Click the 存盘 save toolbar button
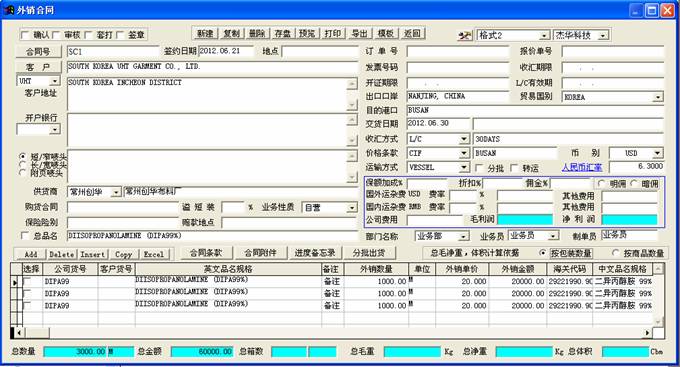This screenshot has height=367, width=680. click(282, 33)
